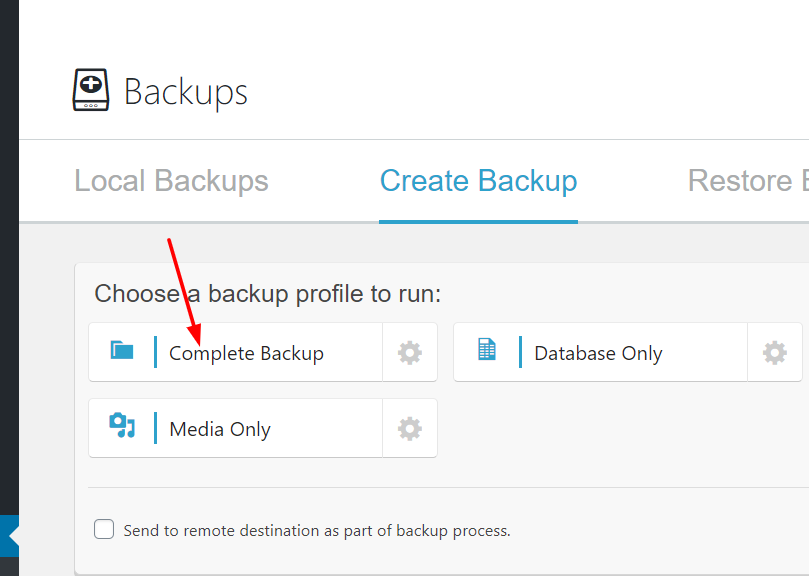Click 'Choose a backup profile to run' heading
This screenshot has width=809, height=576.
(x=267, y=294)
